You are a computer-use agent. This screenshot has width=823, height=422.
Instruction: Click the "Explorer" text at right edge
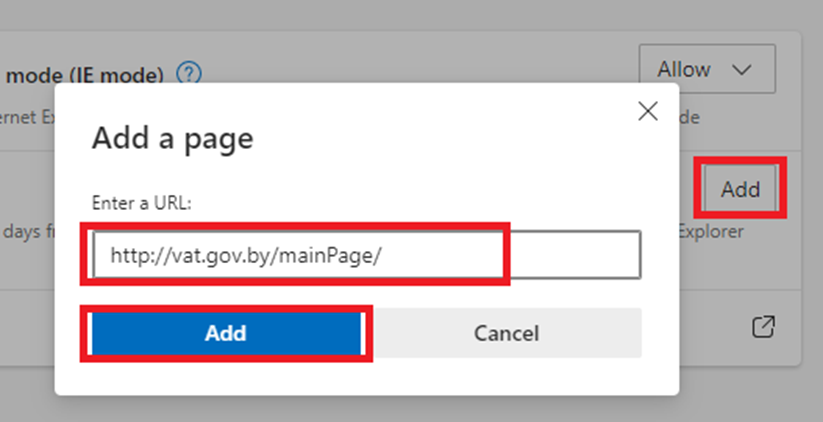tap(711, 232)
